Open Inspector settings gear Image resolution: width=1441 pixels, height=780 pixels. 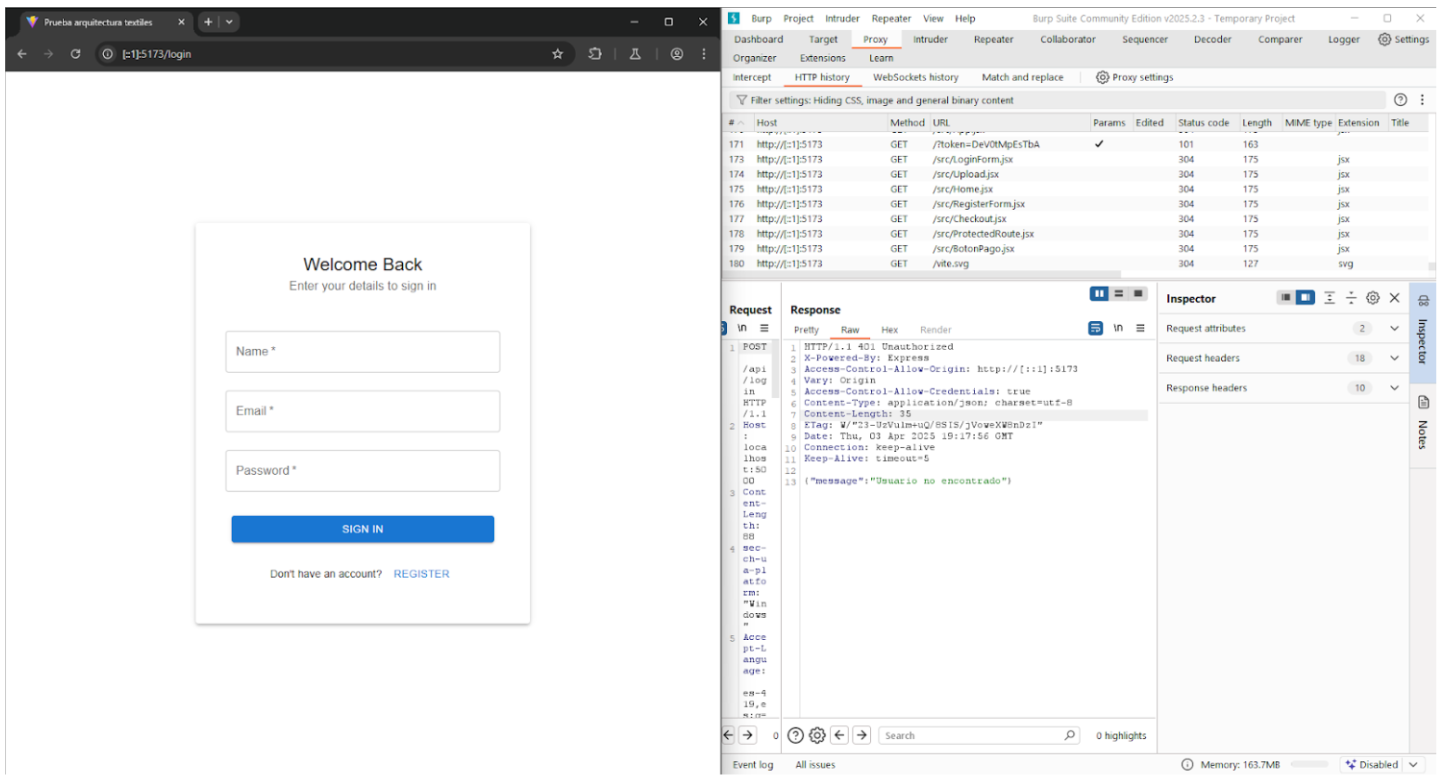[x=1373, y=298]
